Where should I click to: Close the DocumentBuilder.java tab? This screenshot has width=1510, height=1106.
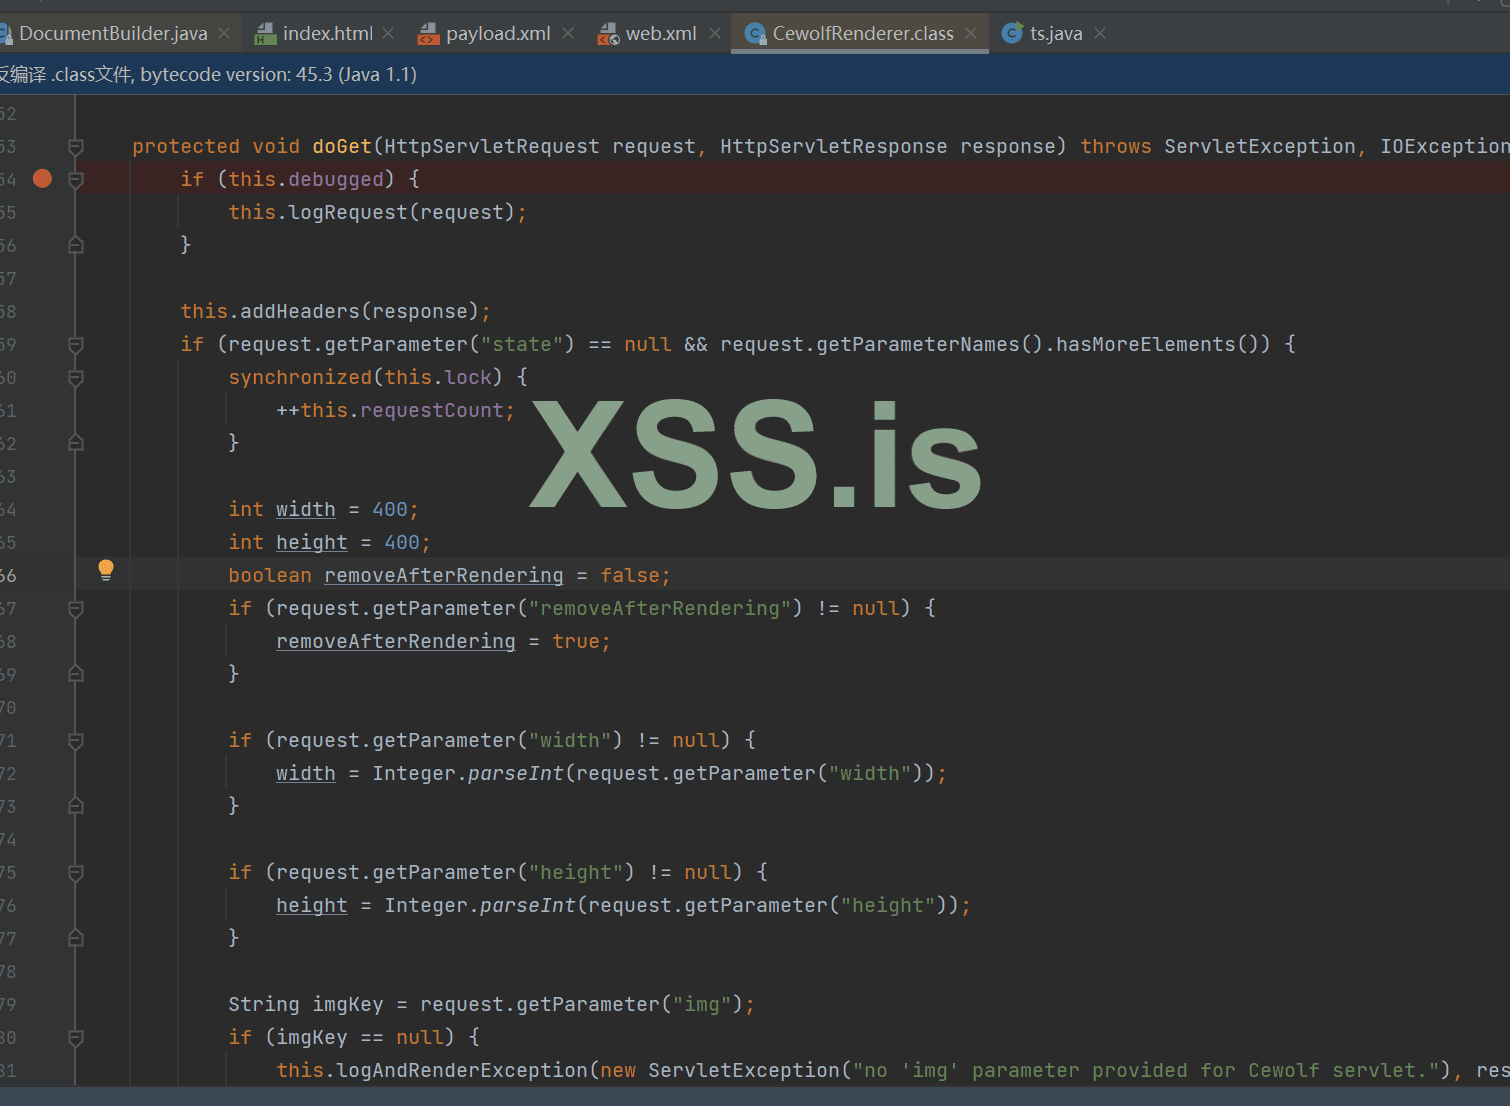(224, 34)
